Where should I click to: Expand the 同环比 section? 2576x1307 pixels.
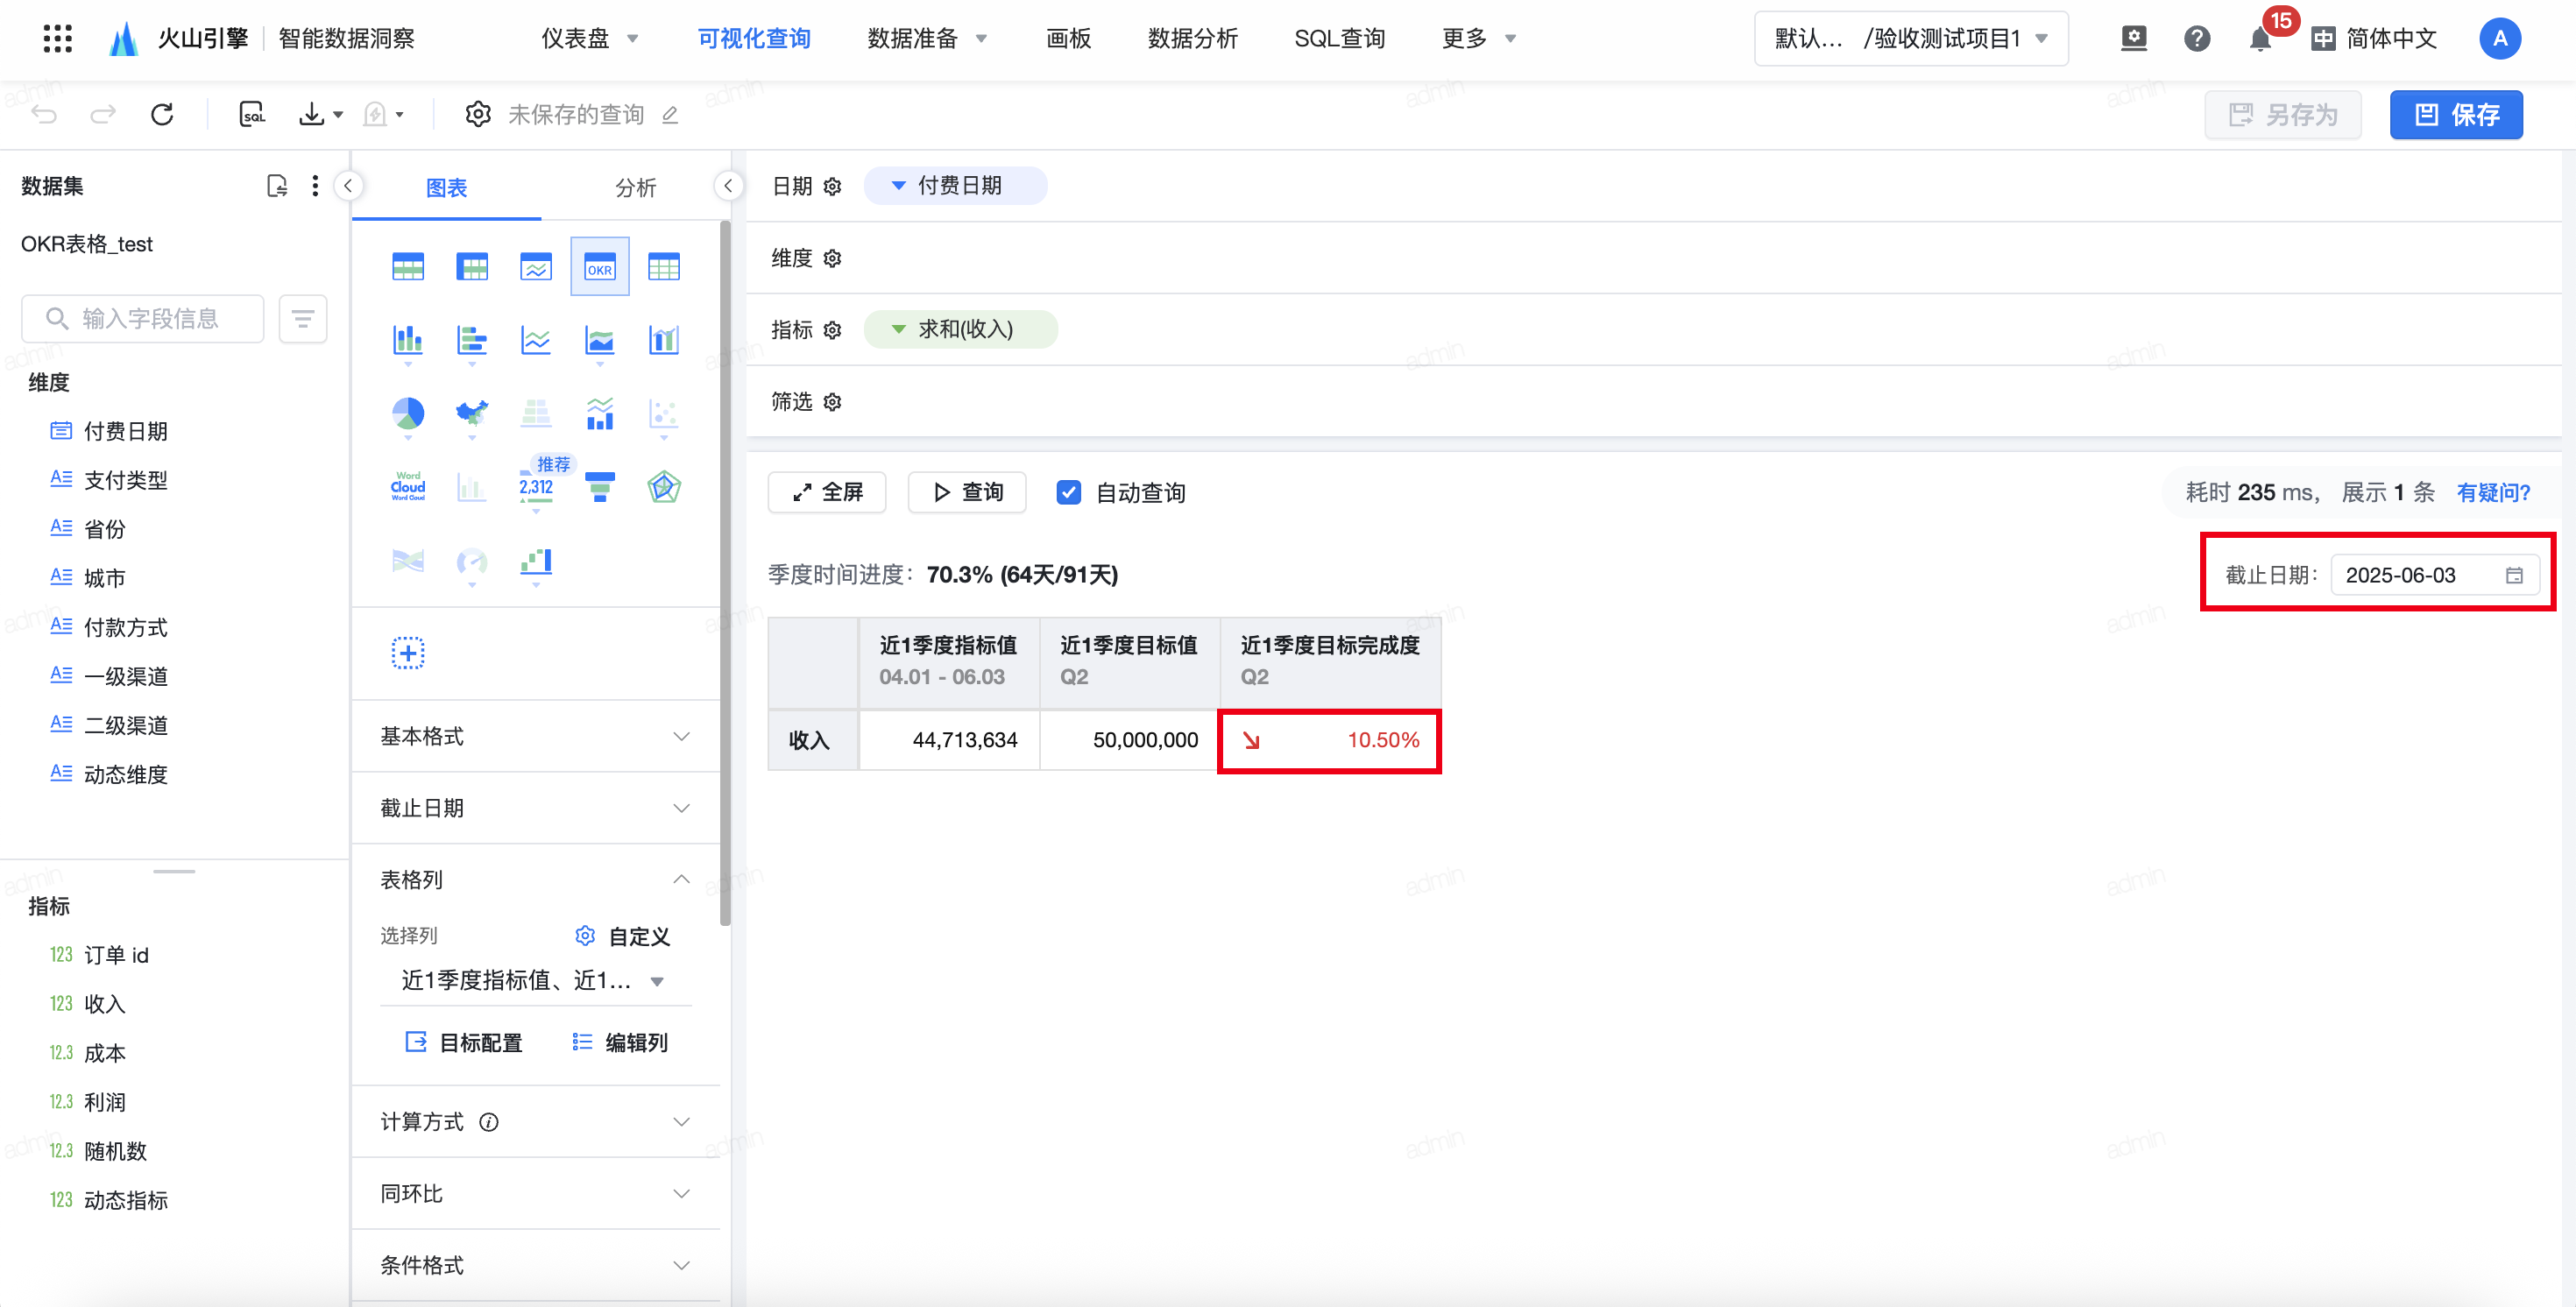(536, 1194)
